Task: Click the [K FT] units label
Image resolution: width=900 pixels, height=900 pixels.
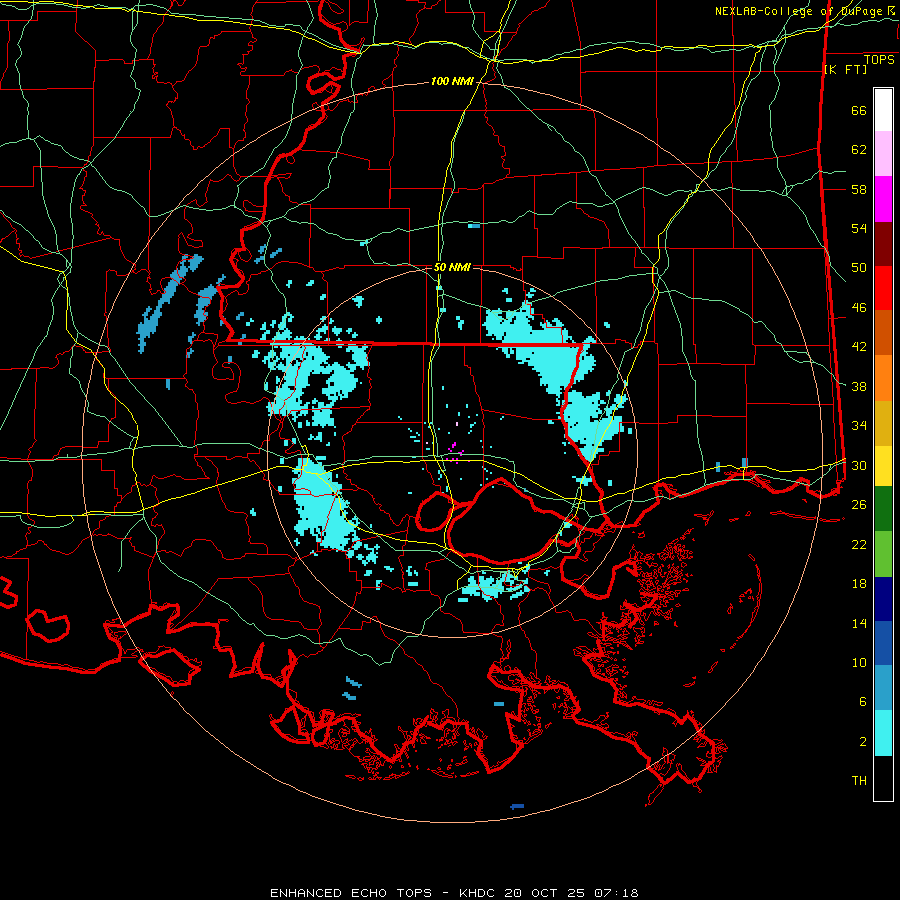Action: click(845, 70)
